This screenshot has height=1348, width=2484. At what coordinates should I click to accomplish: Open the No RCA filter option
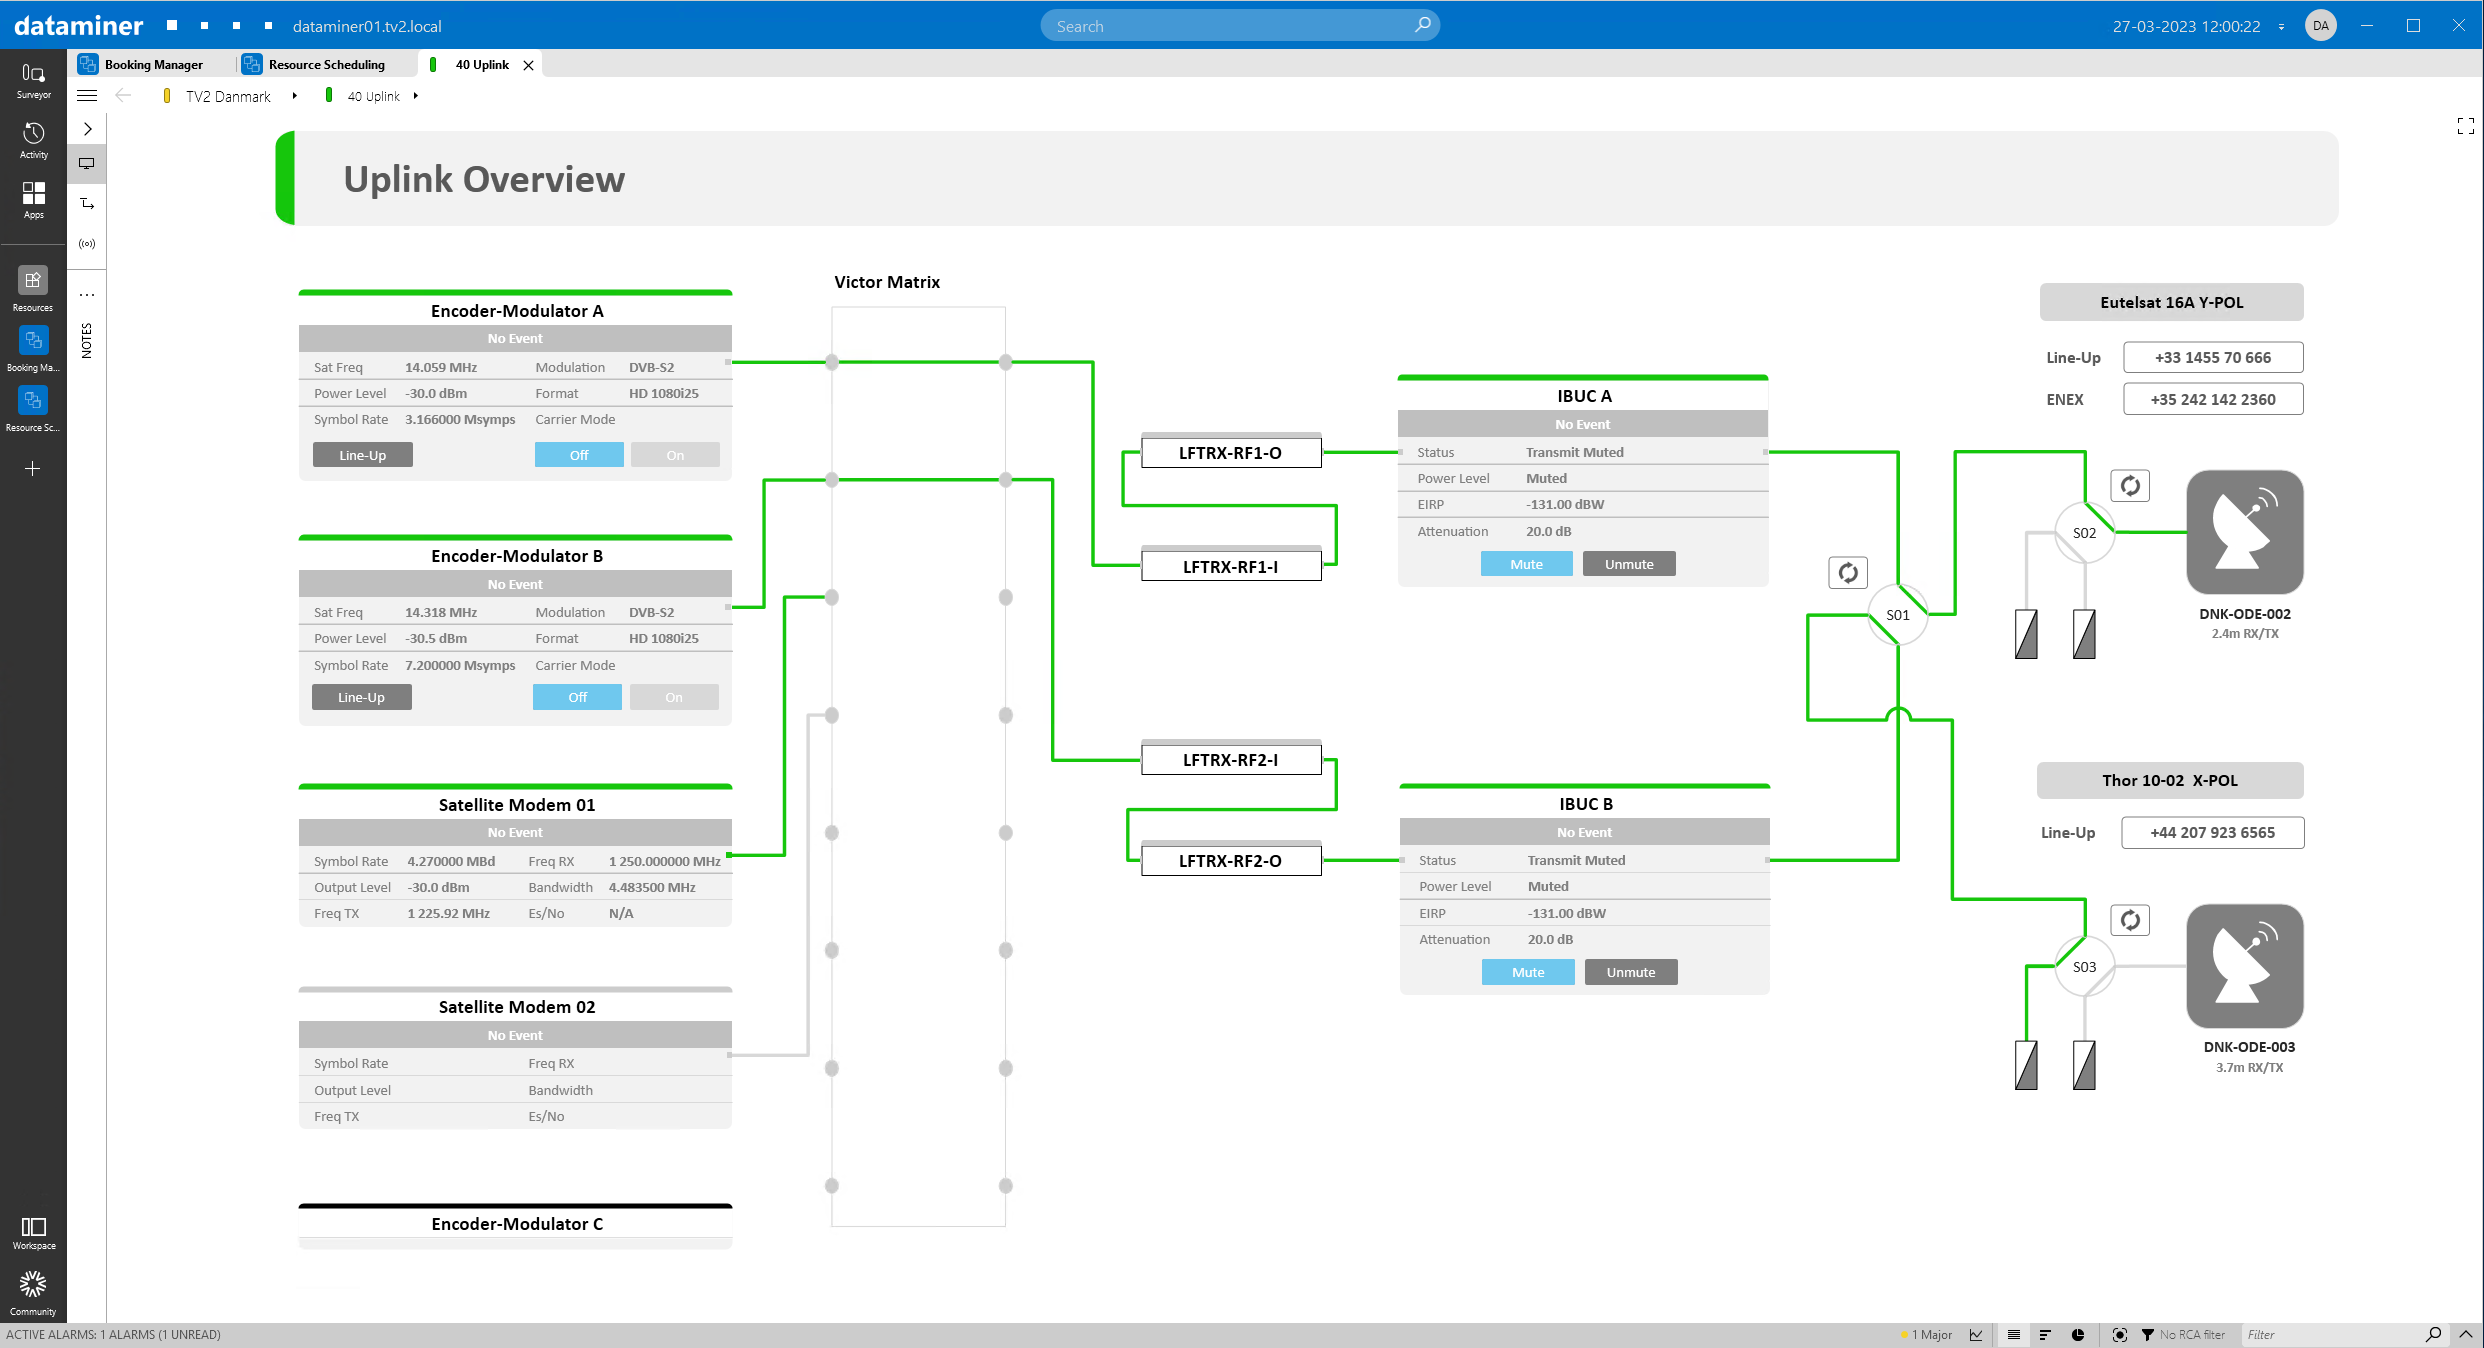pos(2184,1335)
